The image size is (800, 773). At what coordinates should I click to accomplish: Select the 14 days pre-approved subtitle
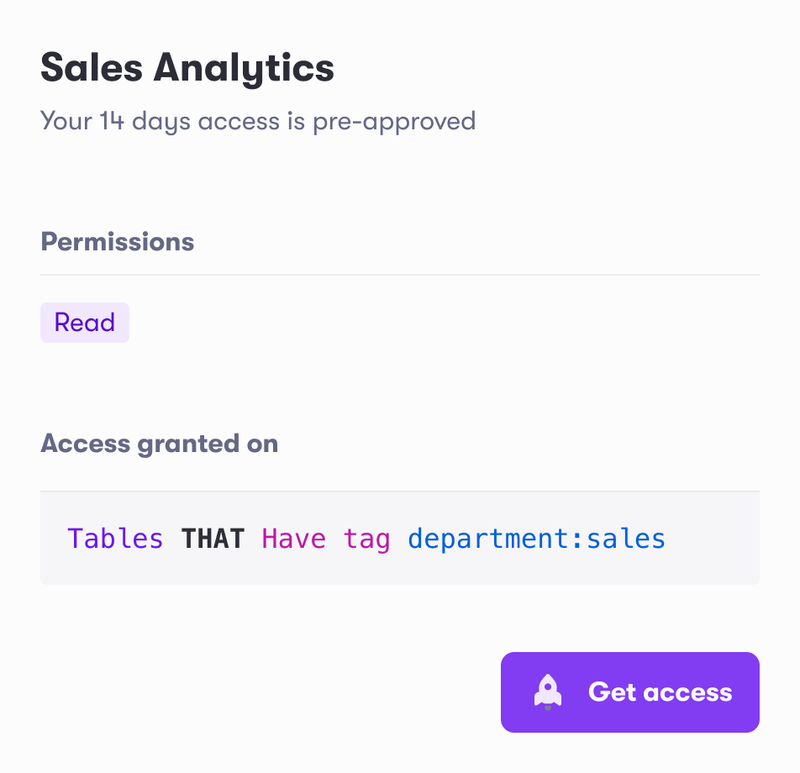pyautogui.click(x=257, y=121)
